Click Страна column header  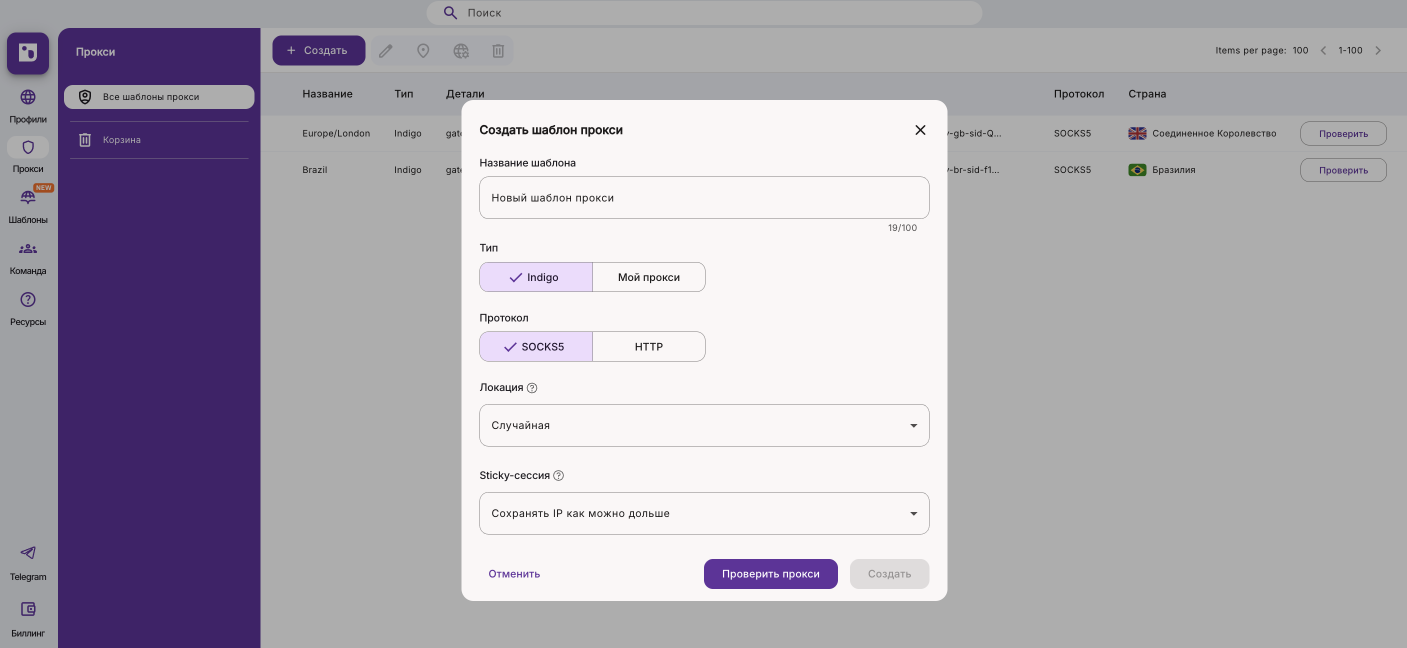1147,94
